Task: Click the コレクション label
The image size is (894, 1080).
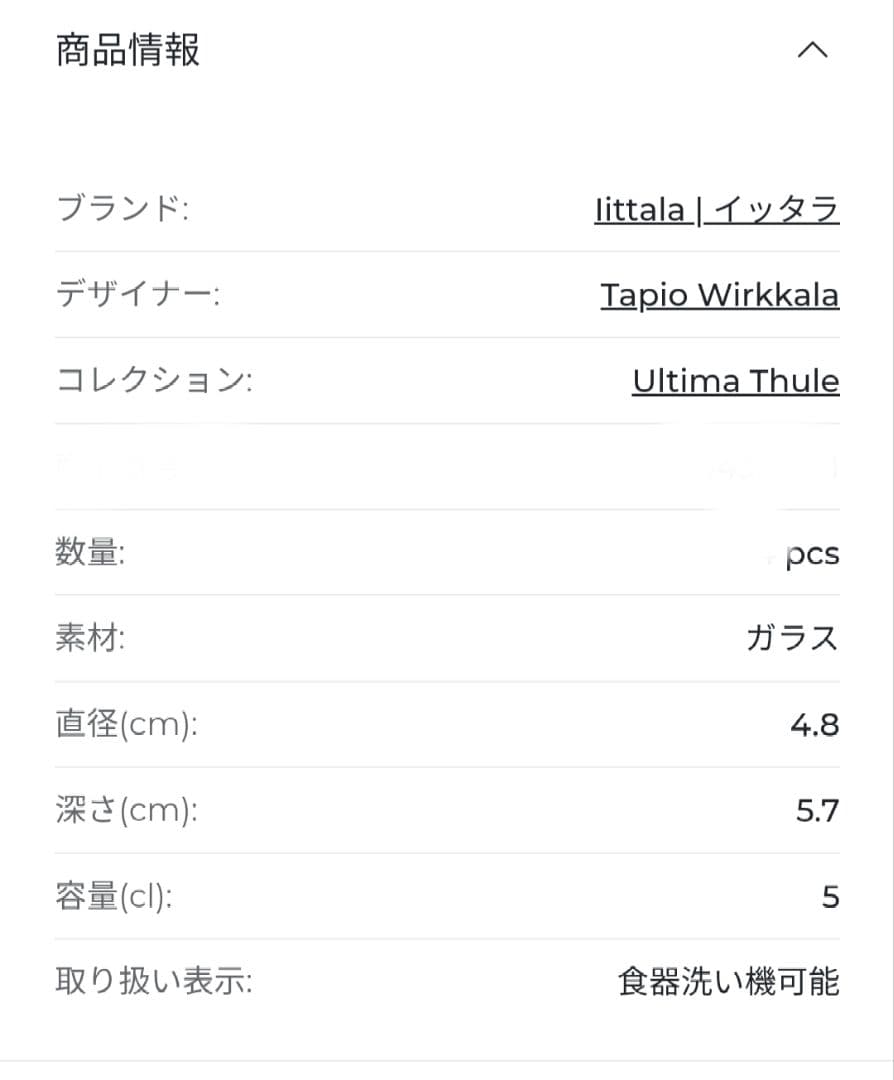Action: click(x=154, y=381)
